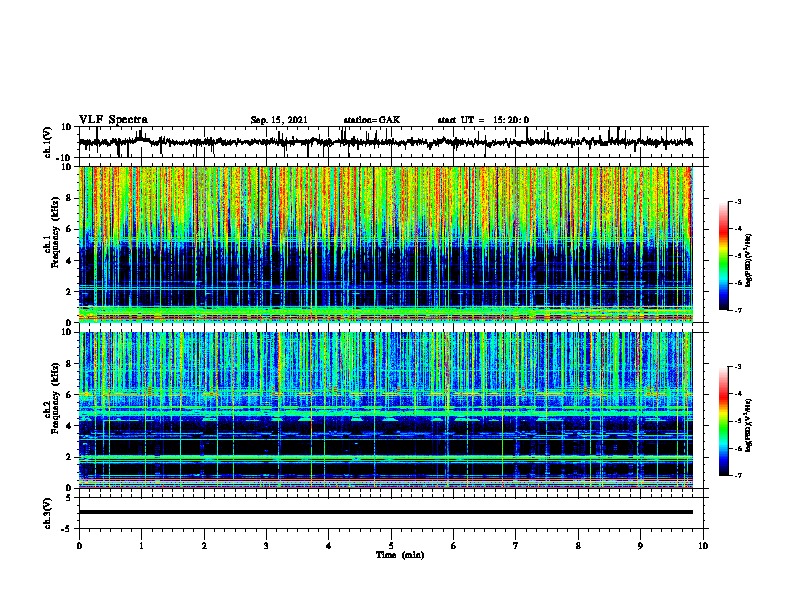Image resolution: width=792 pixels, height=612 pixels.
Task: Click the "start UT = 15:20:0" header text
Action: coord(483,120)
